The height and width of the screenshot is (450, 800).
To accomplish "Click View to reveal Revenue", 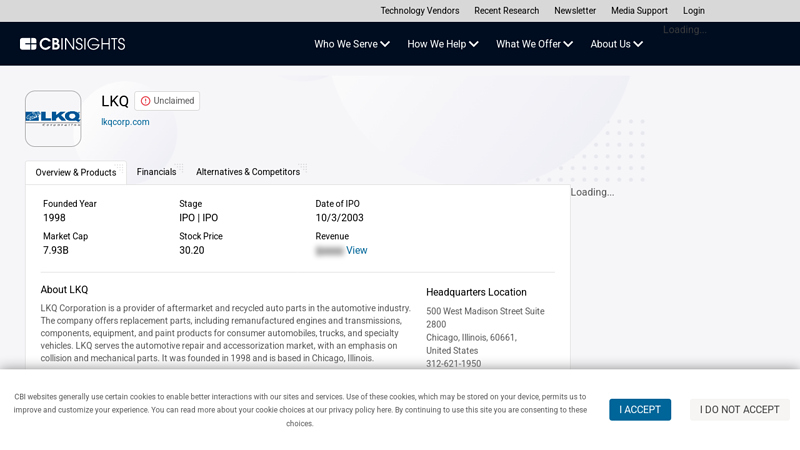I will click(x=357, y=251).
